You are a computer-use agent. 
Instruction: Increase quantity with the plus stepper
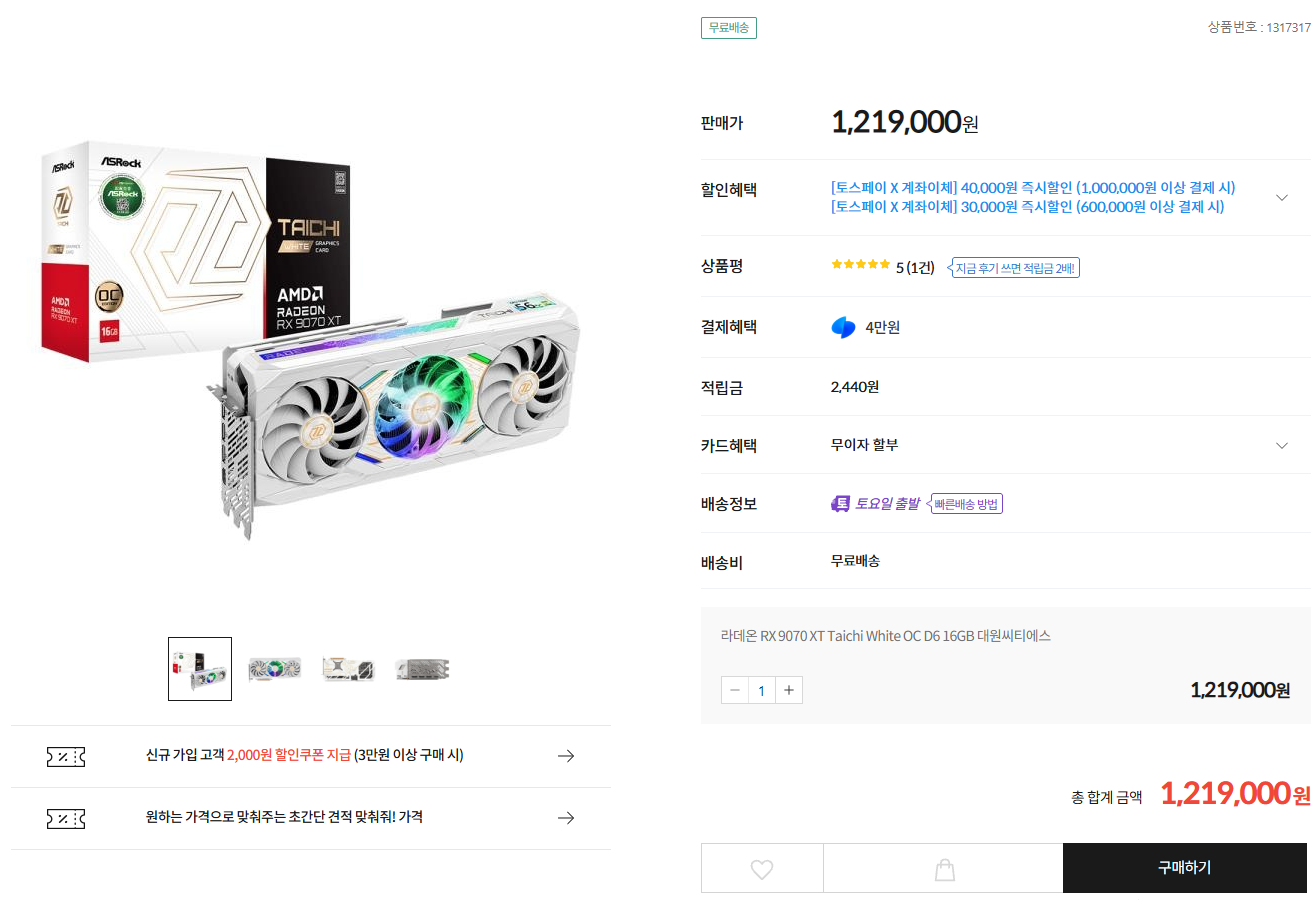[789, 690]
